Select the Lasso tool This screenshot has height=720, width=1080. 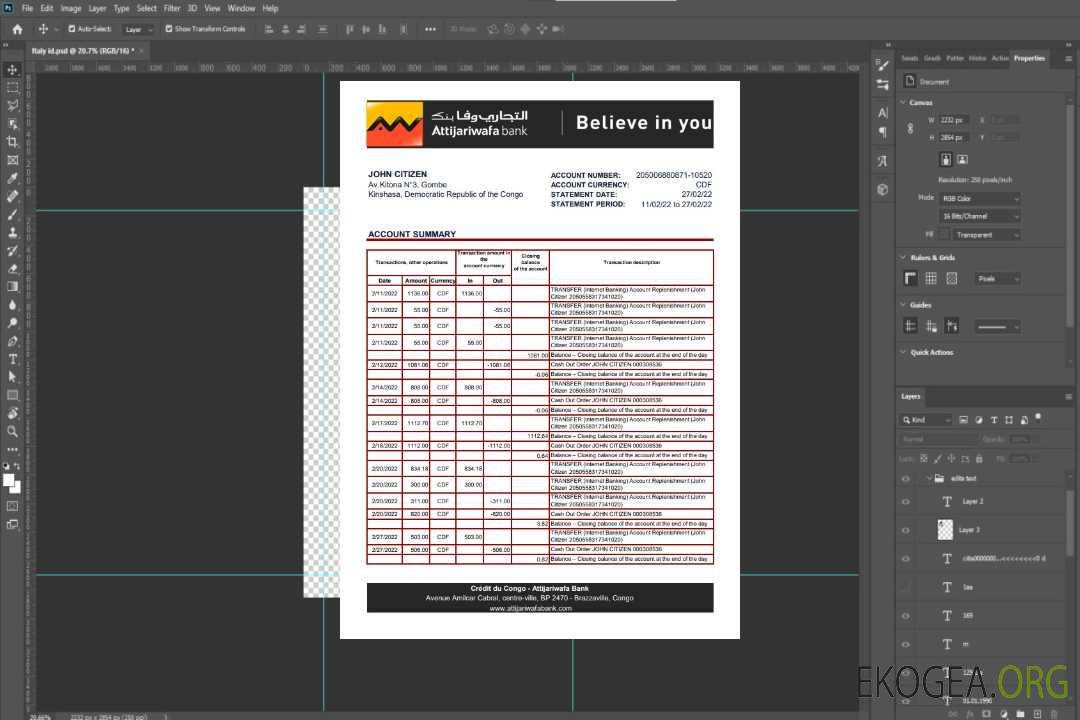coord(12,105)
